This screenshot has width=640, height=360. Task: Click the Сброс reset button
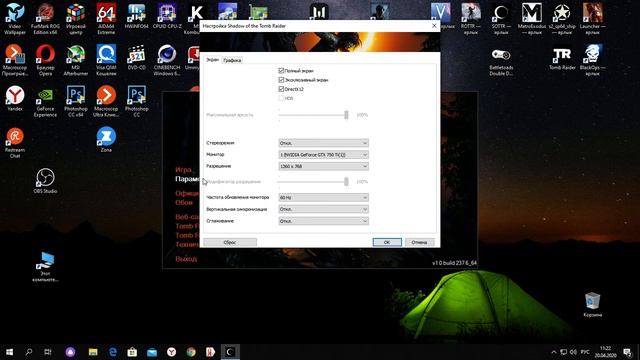tap(230, 242)
